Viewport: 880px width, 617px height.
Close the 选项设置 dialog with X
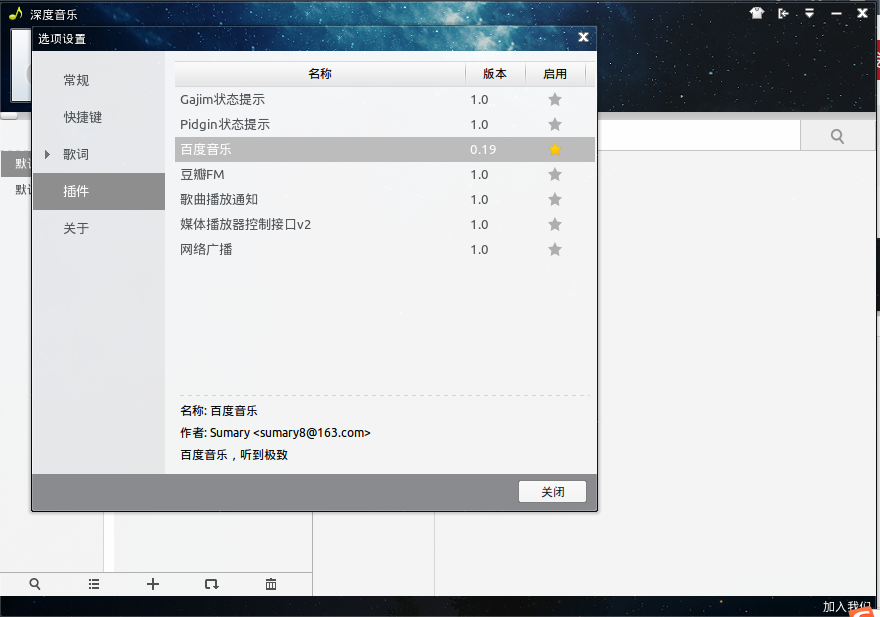(x=583, y=37)
